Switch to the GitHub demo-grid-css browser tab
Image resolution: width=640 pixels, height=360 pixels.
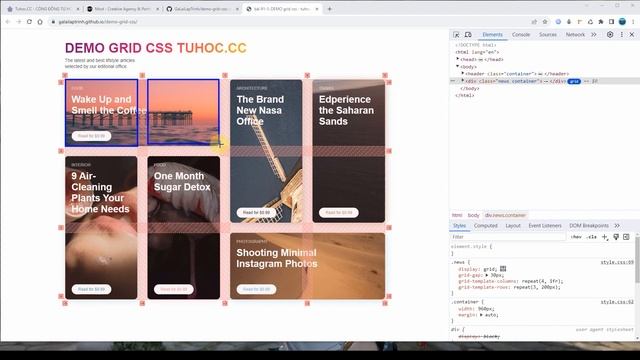202,9
